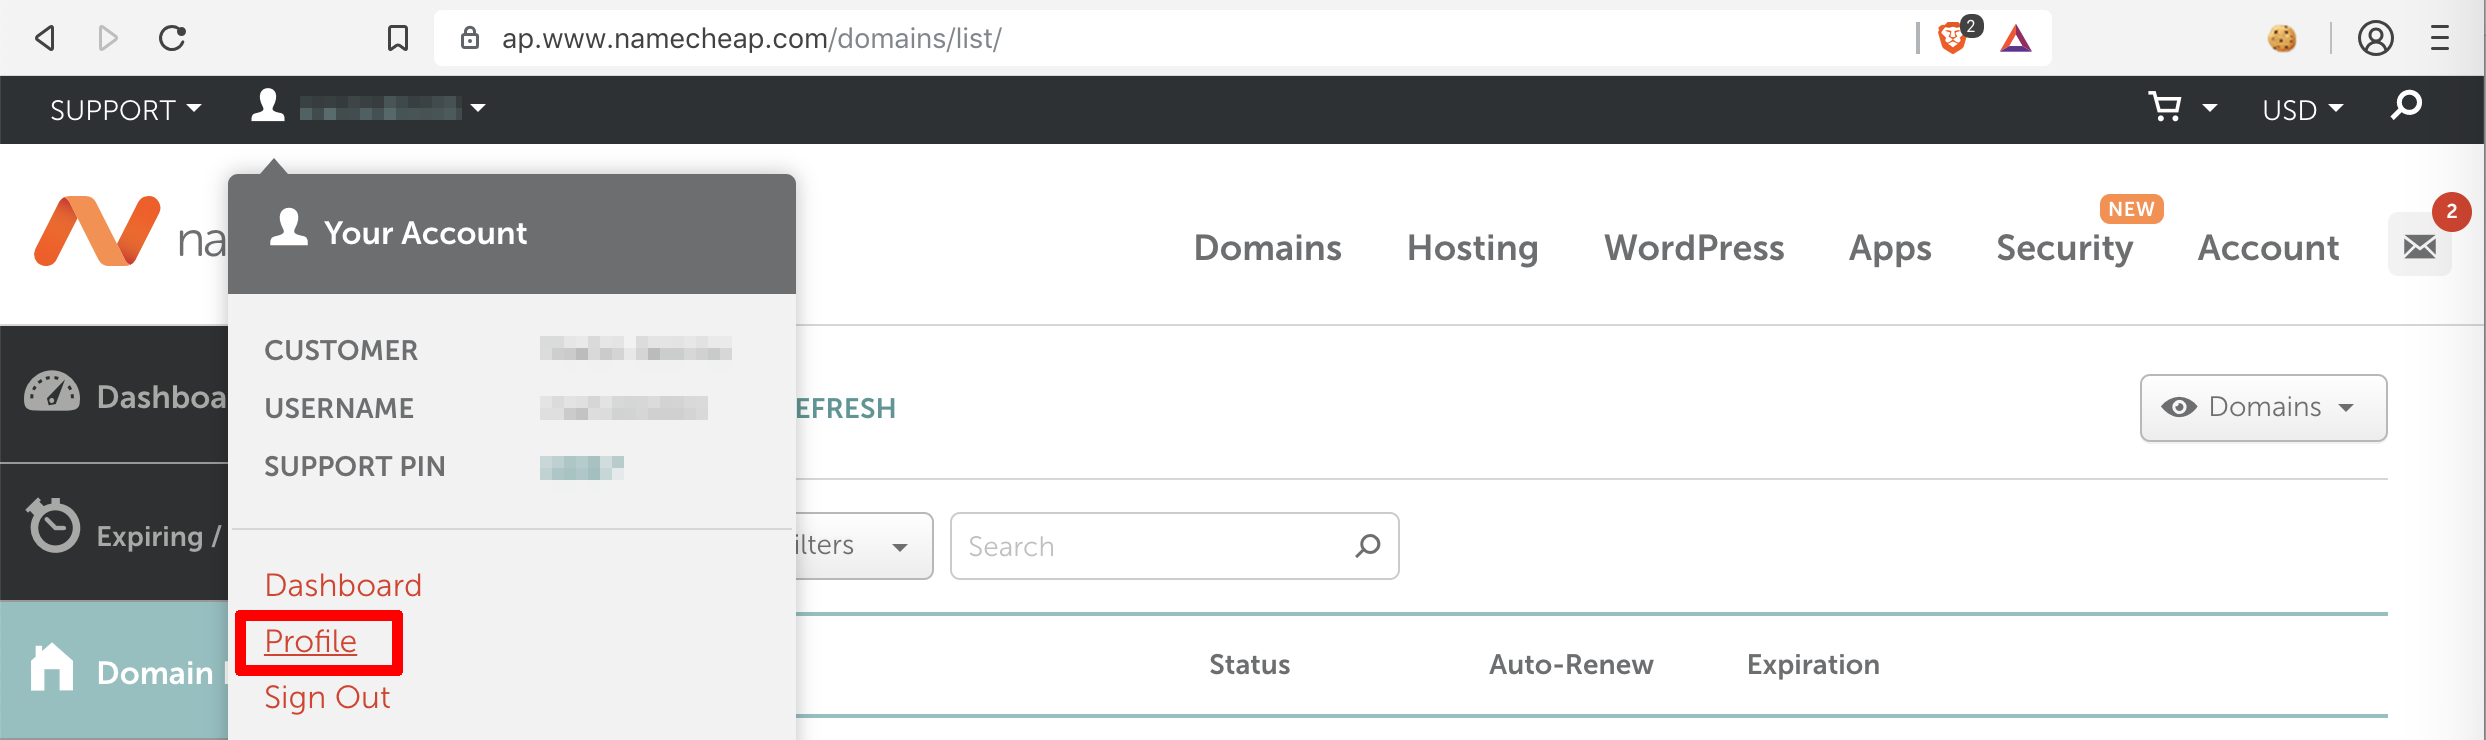The image size is (2486, 740).
Task: Click the SUPPORT PIN label
Action: pos(355,466)
